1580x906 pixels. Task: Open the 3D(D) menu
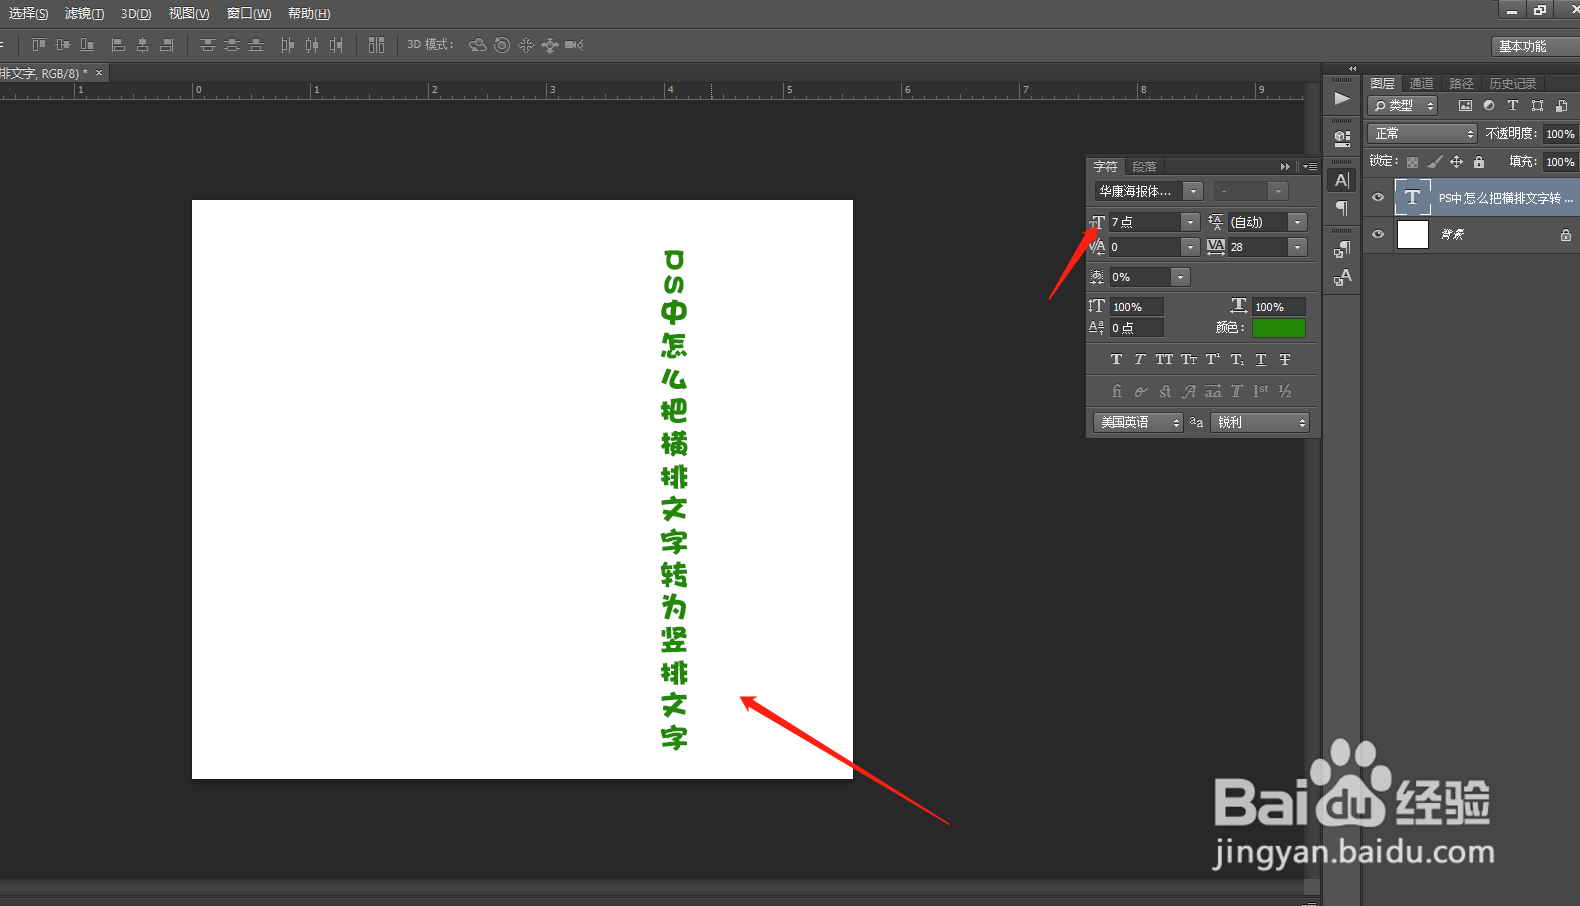(136, 13)
